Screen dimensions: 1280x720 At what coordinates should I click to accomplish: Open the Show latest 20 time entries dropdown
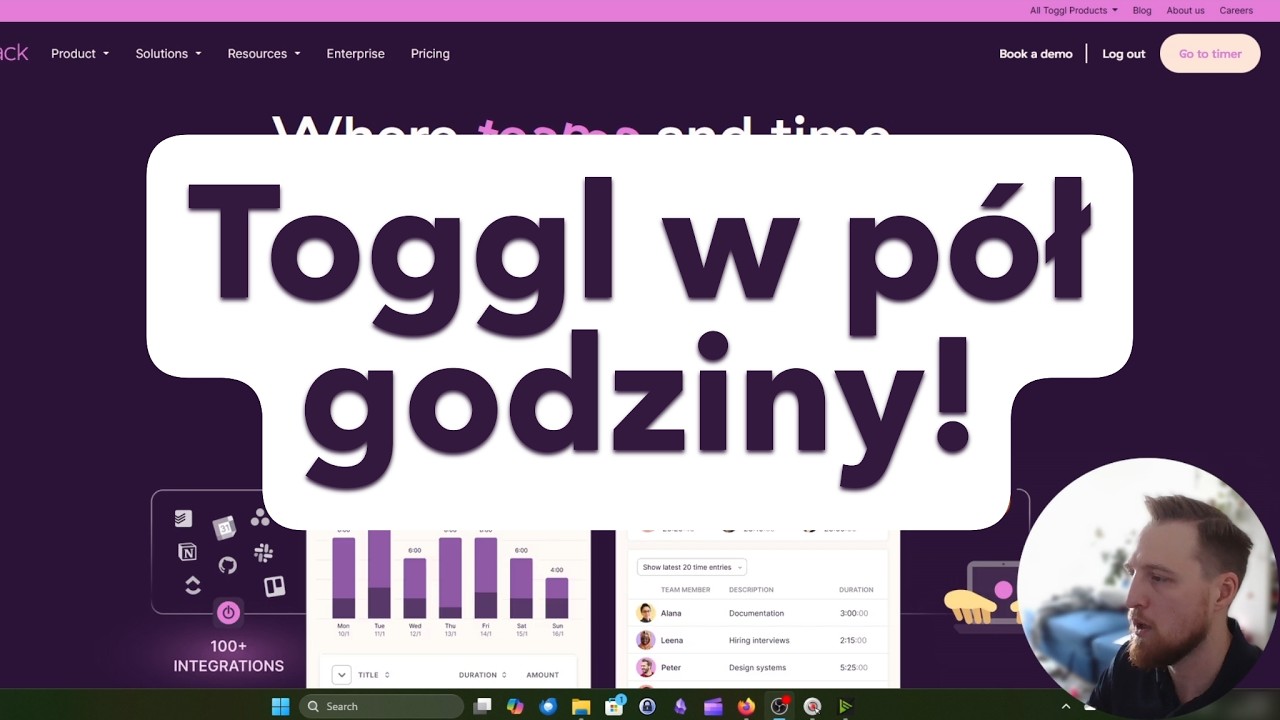692,567
